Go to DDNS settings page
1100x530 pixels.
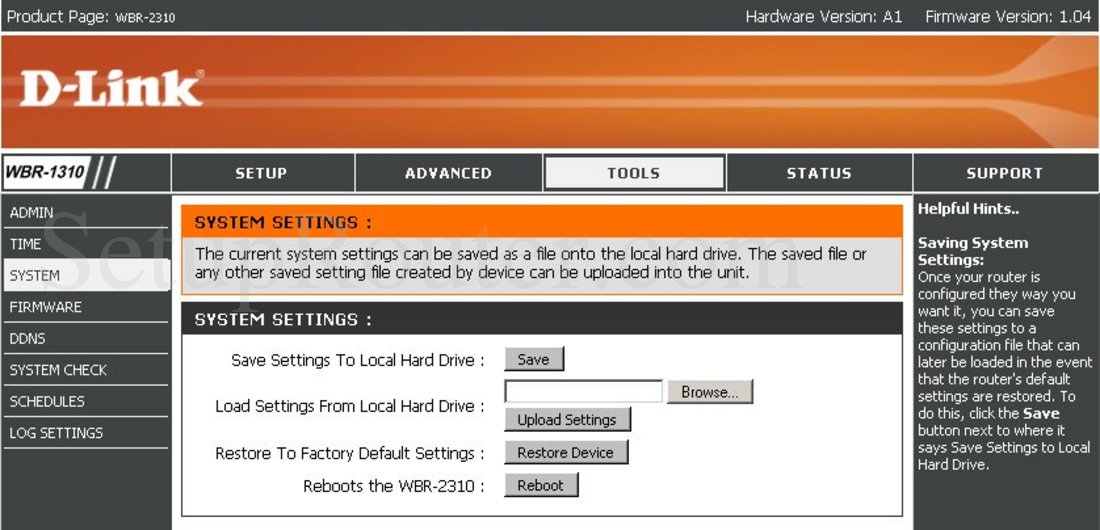tap(85, 338)
